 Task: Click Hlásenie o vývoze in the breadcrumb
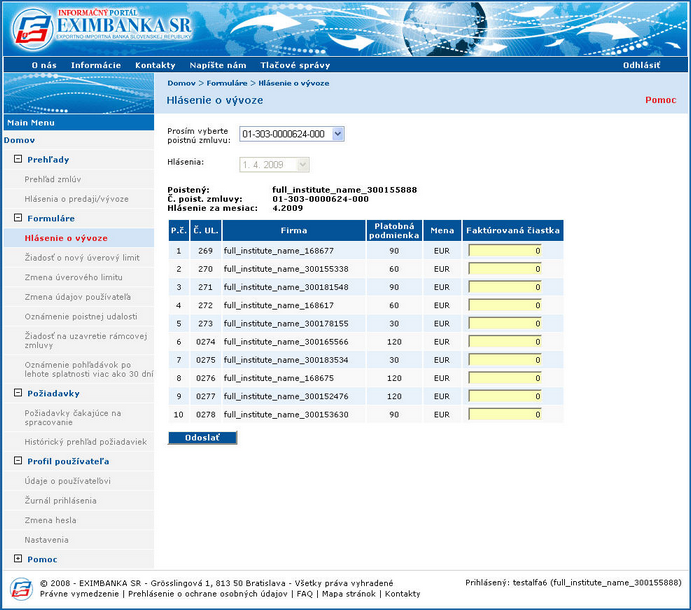pos(293,83)
